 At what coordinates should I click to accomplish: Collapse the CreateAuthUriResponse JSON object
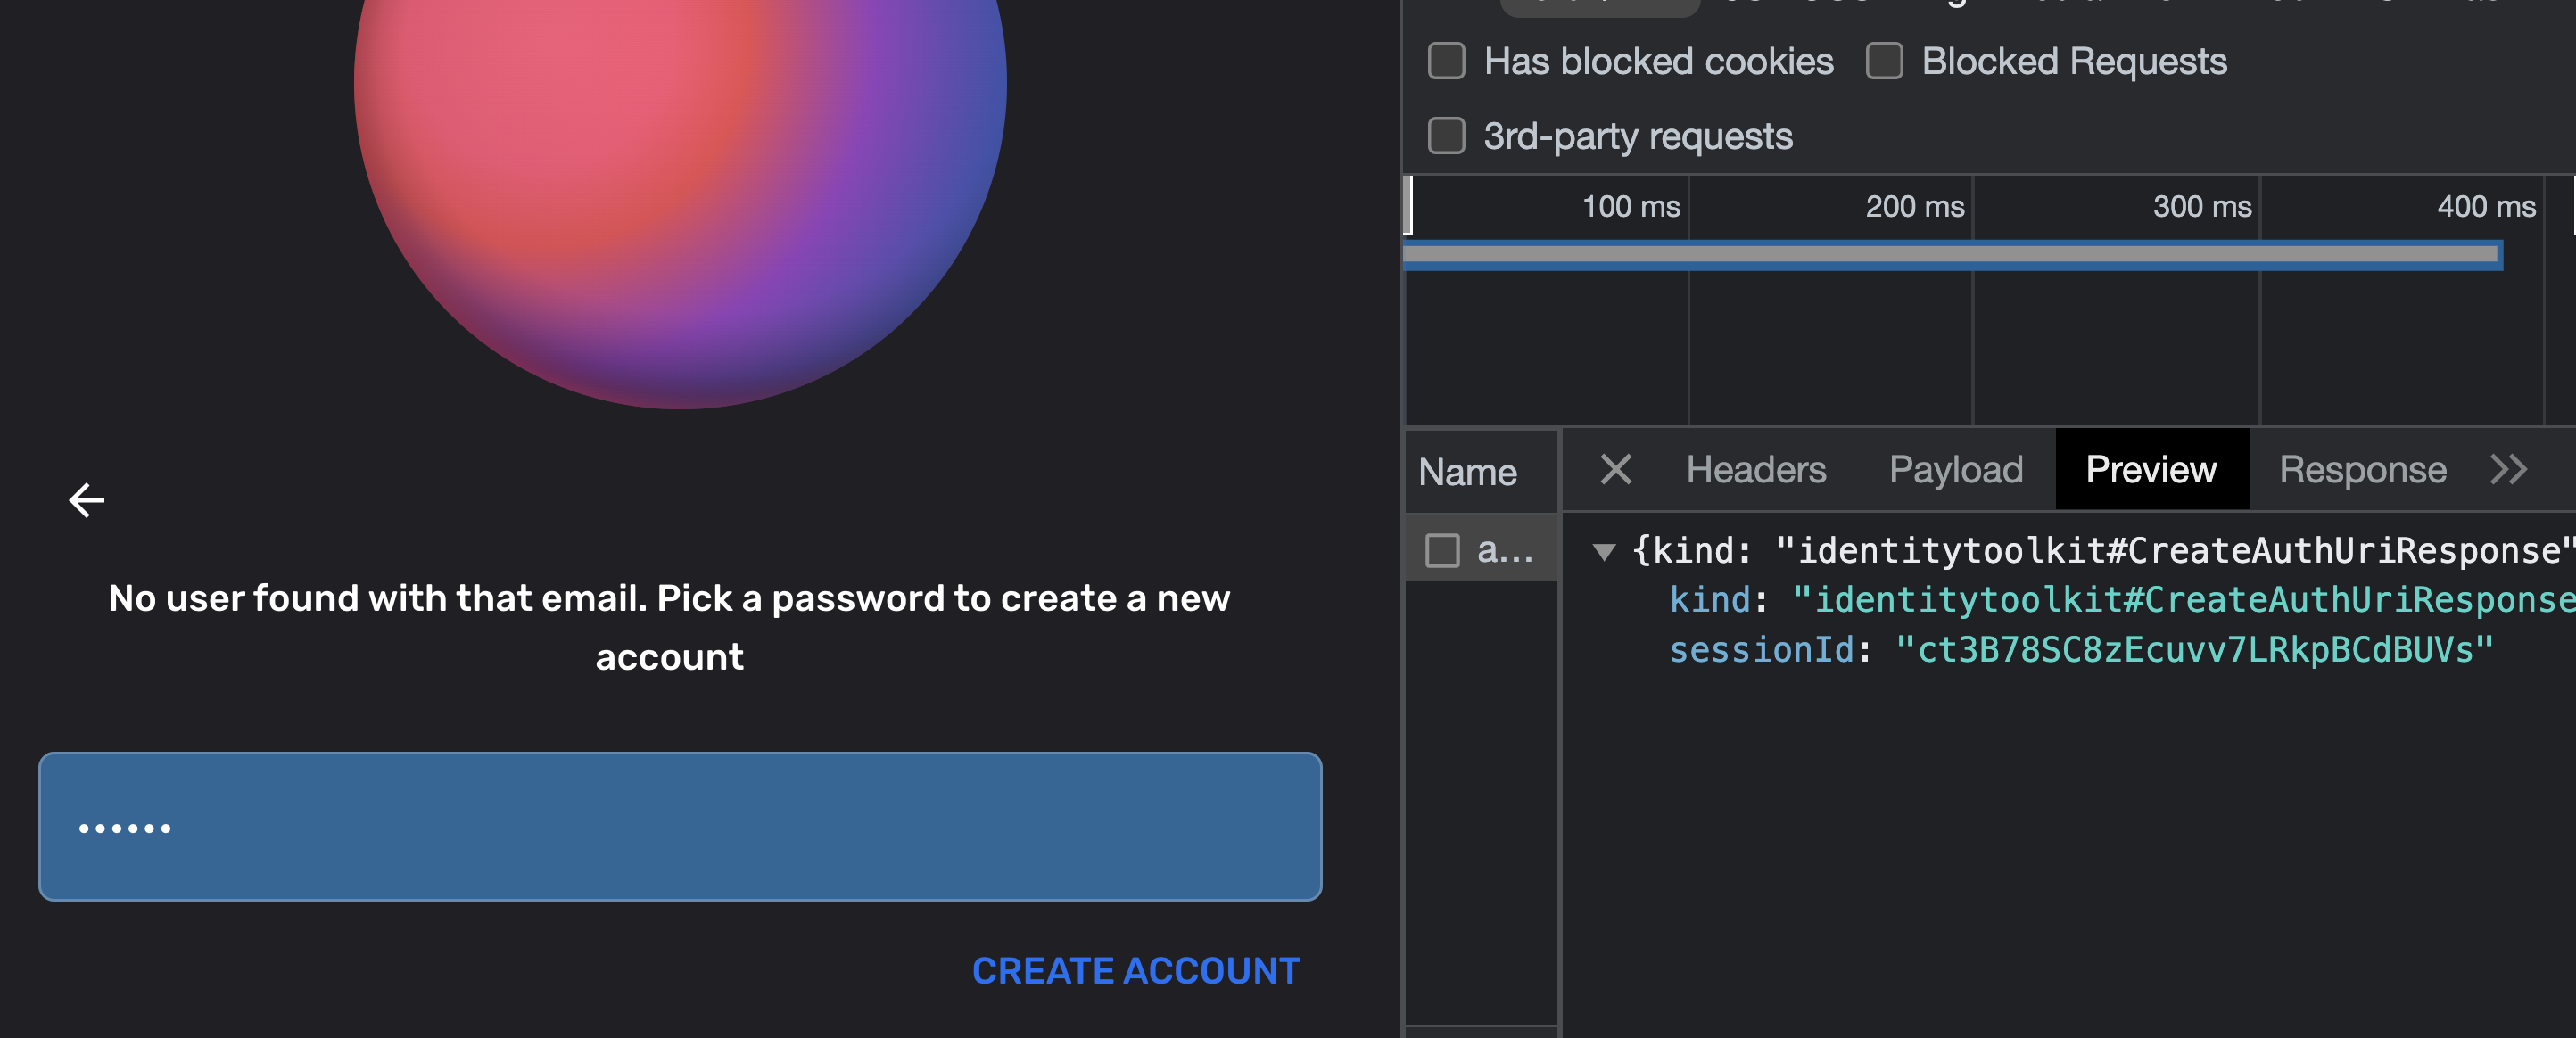(1605, 549)
